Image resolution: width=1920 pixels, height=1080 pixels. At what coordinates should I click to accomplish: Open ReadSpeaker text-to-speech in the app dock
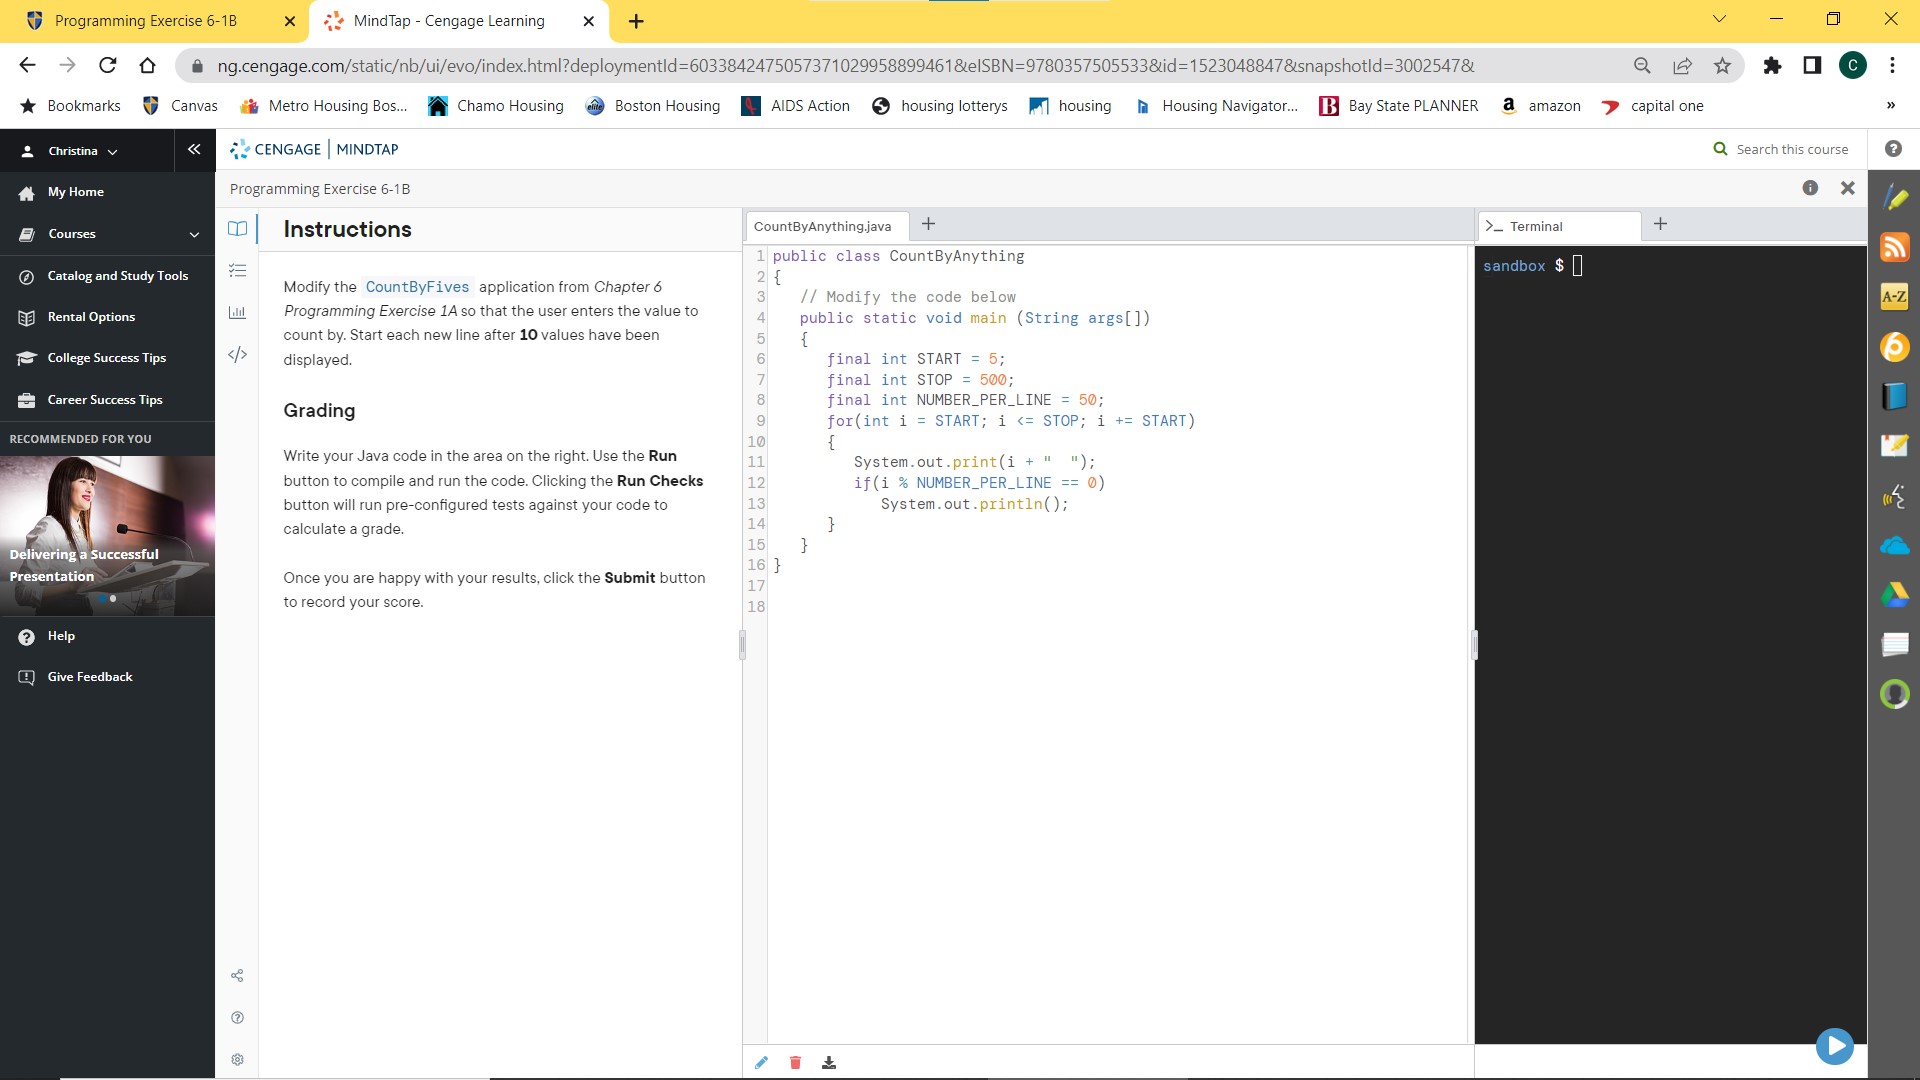click(x=1896, y=497)
